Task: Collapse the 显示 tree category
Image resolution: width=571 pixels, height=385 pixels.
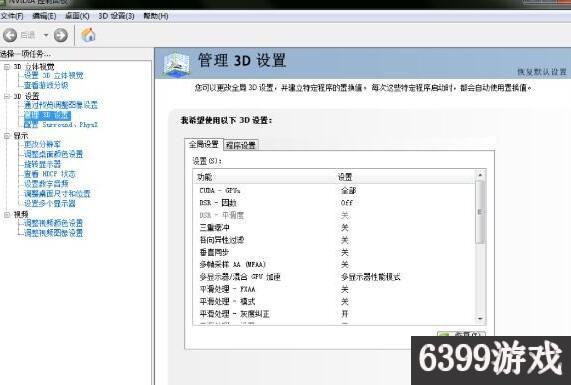Action: (7, 136)
